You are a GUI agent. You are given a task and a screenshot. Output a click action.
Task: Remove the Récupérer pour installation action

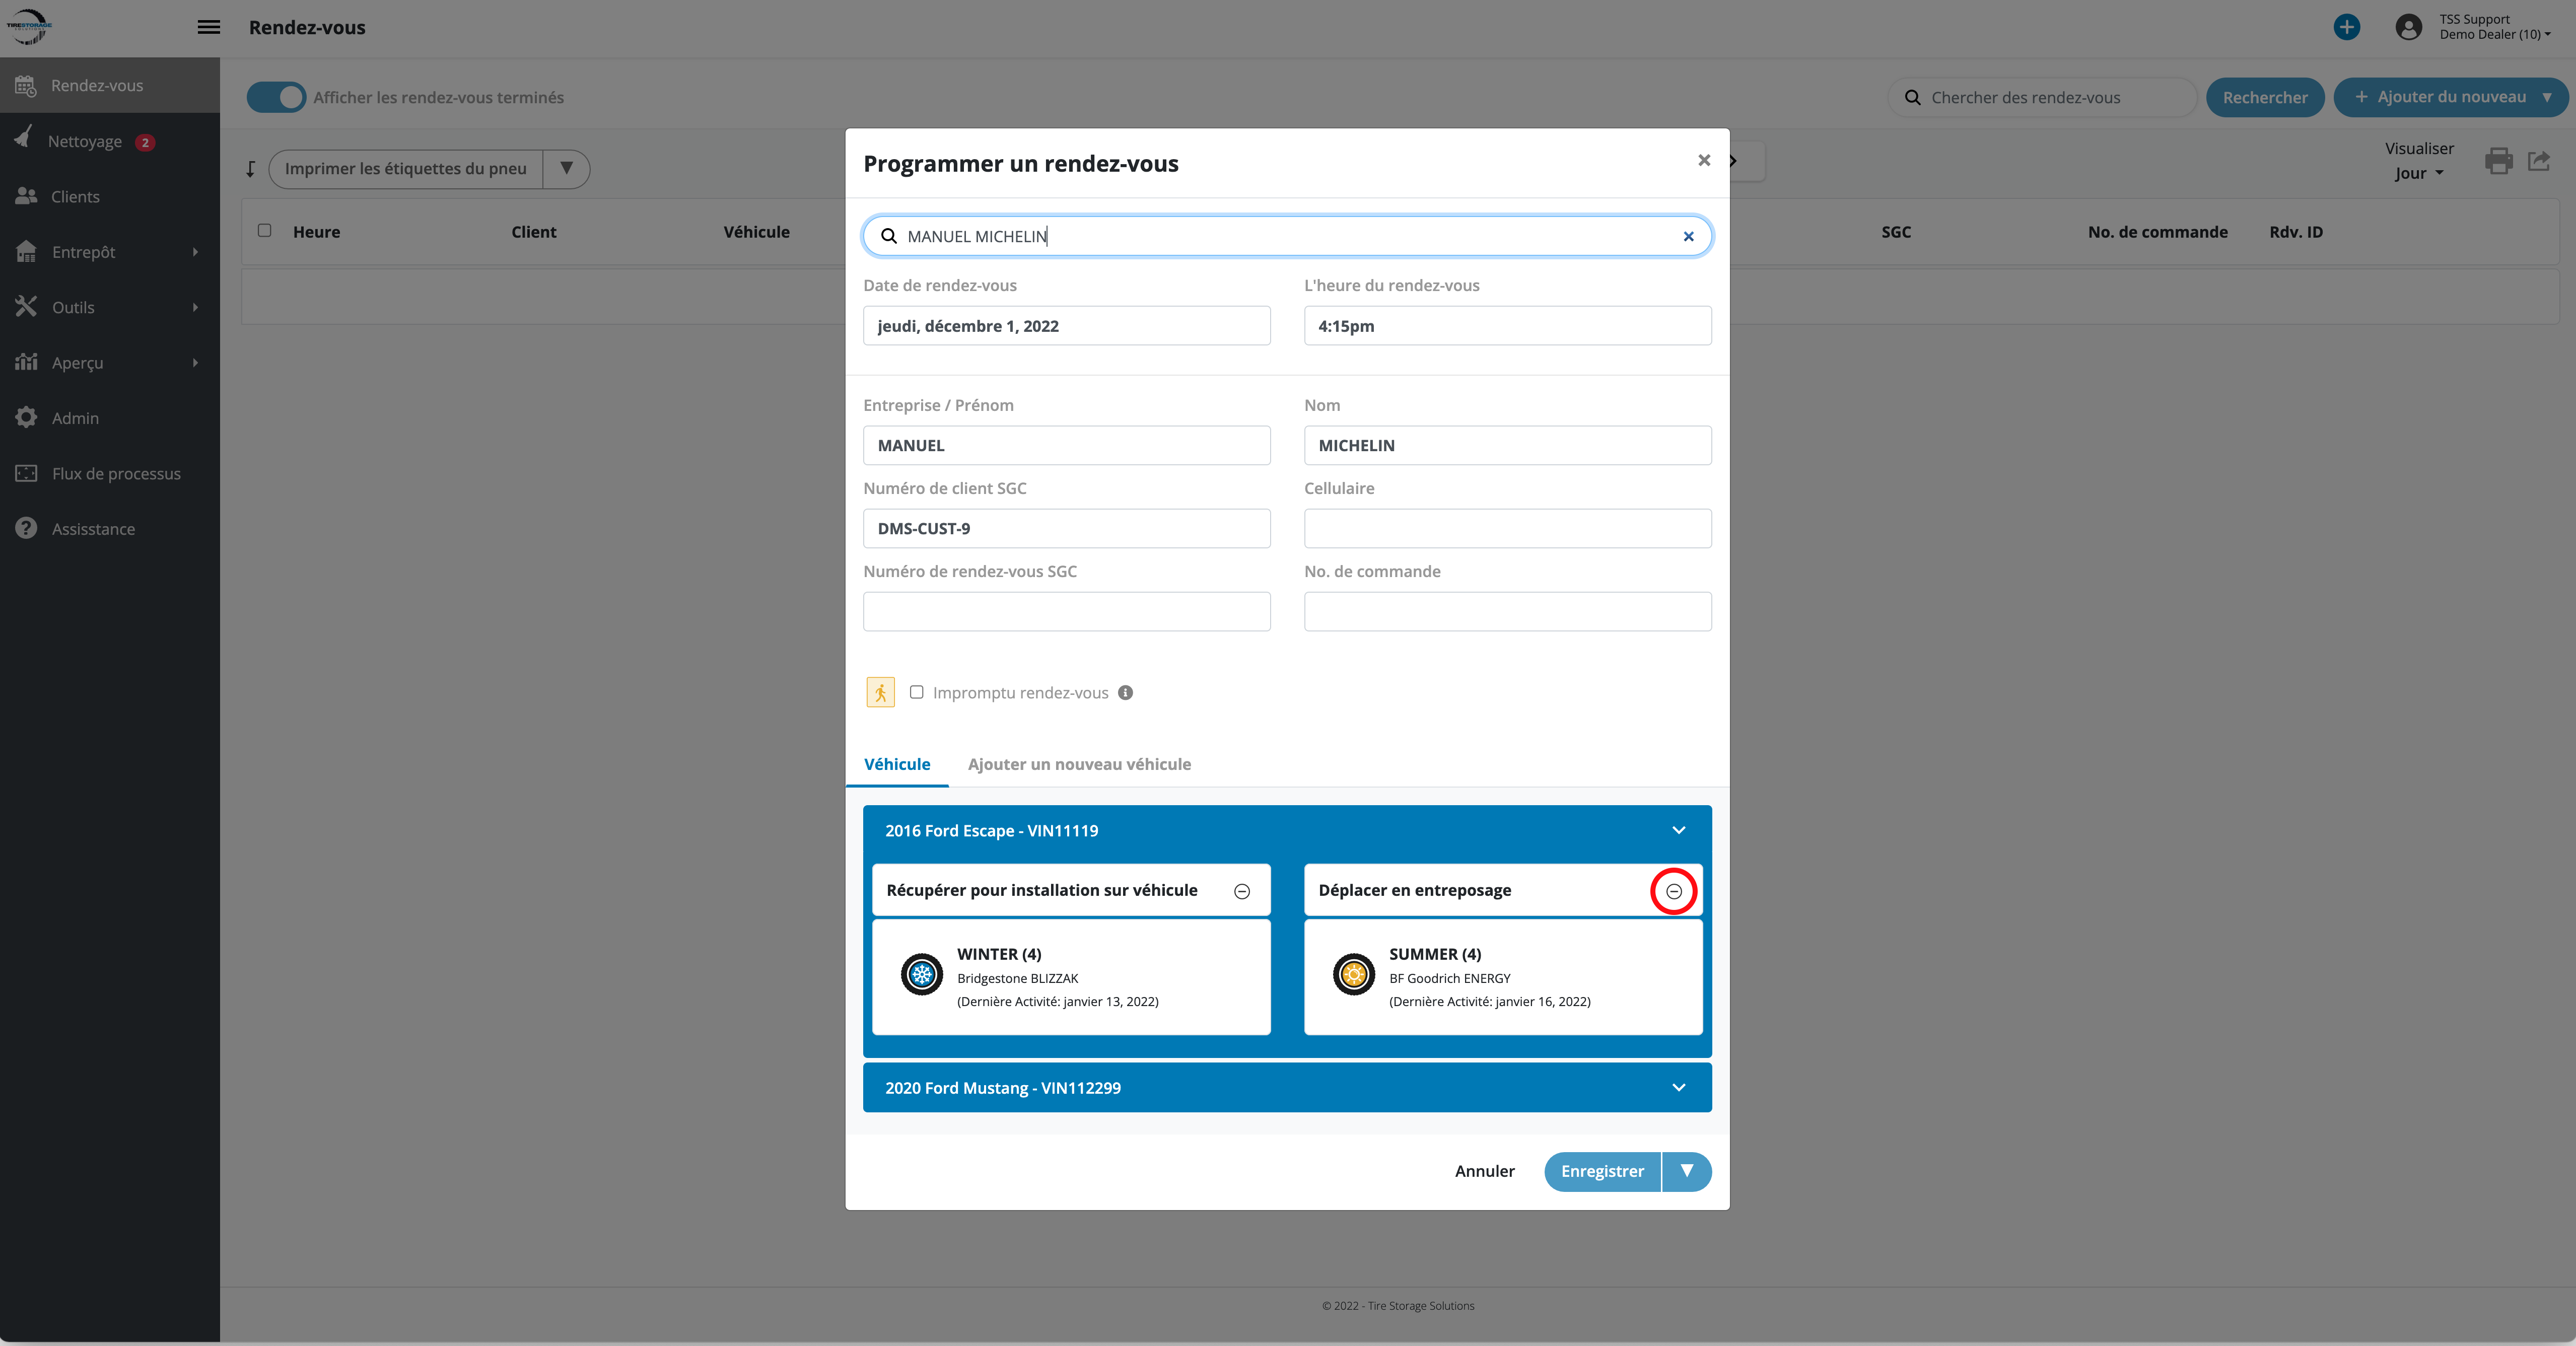(1242, 891)
